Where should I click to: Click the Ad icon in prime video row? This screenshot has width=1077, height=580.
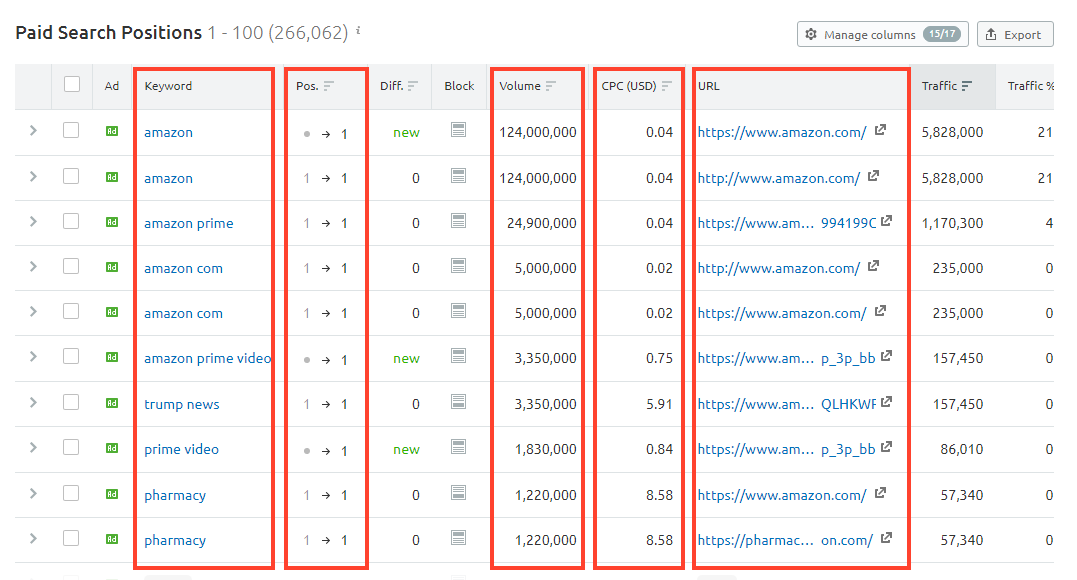point(112,448)
